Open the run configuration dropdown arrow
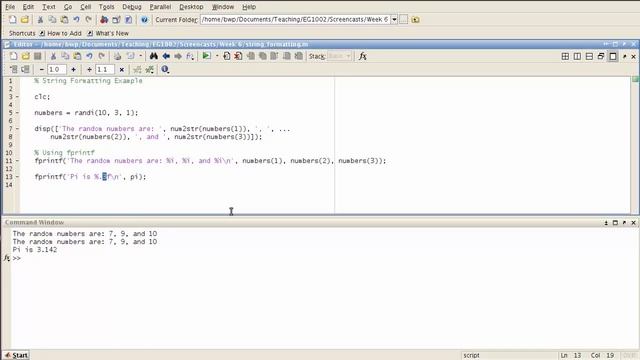The image size is (640, 360). click(x=217, y=56)
